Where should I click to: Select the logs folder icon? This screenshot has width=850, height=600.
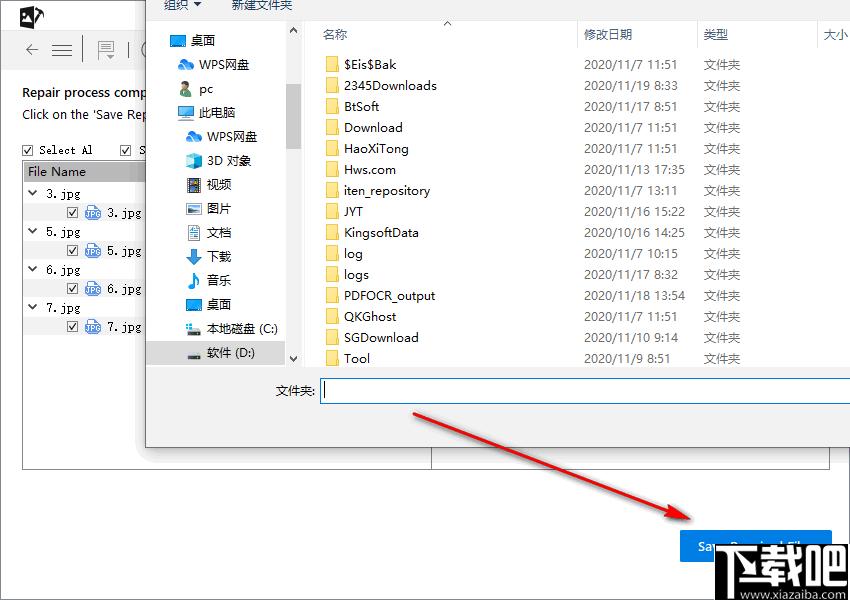tap(332, 275)
